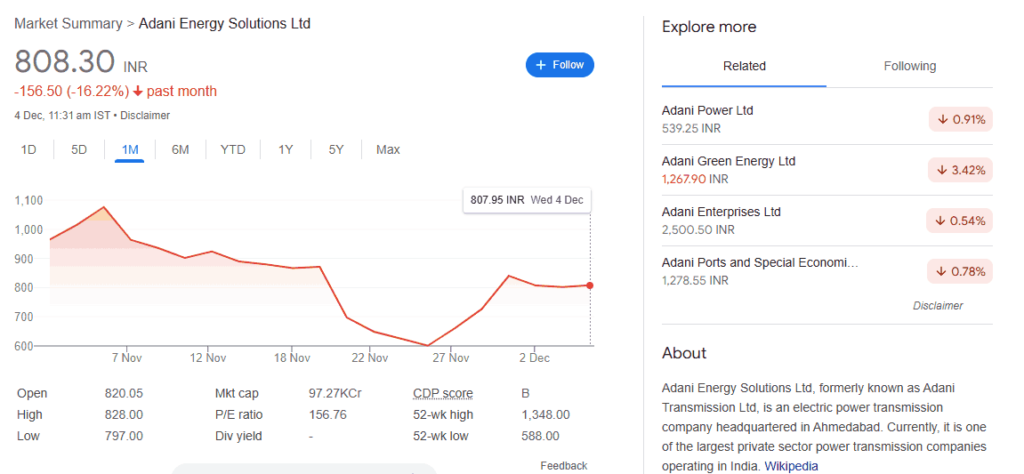Switch chart to YTD range

point(232,150)
